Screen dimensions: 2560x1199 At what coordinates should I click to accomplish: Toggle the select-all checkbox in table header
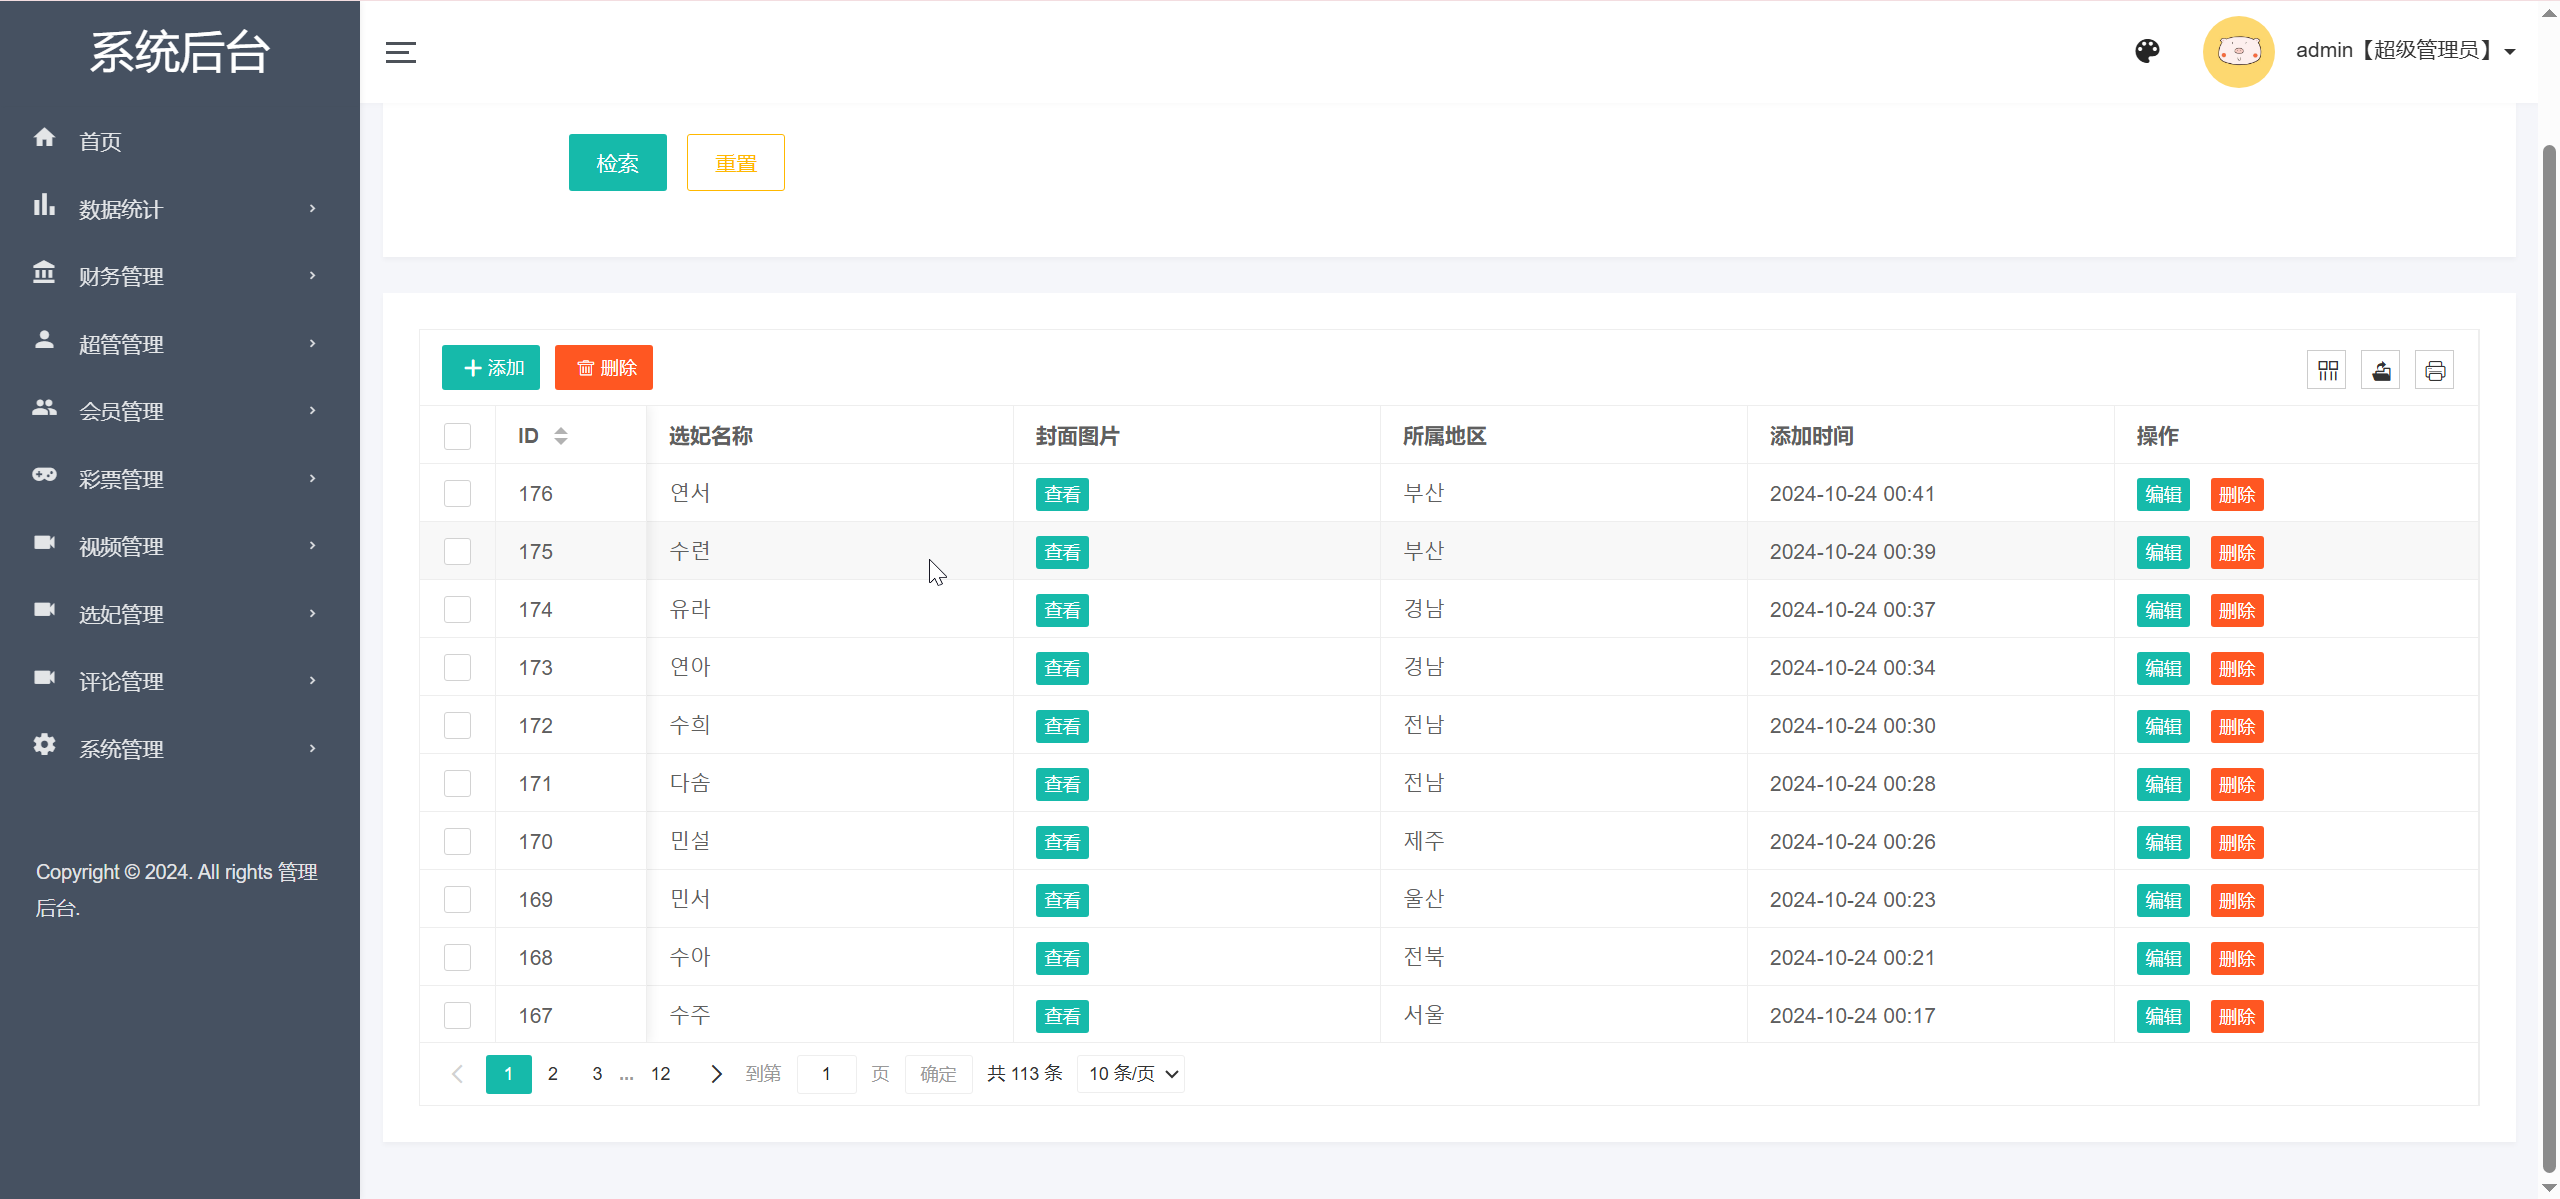[457, 436]
